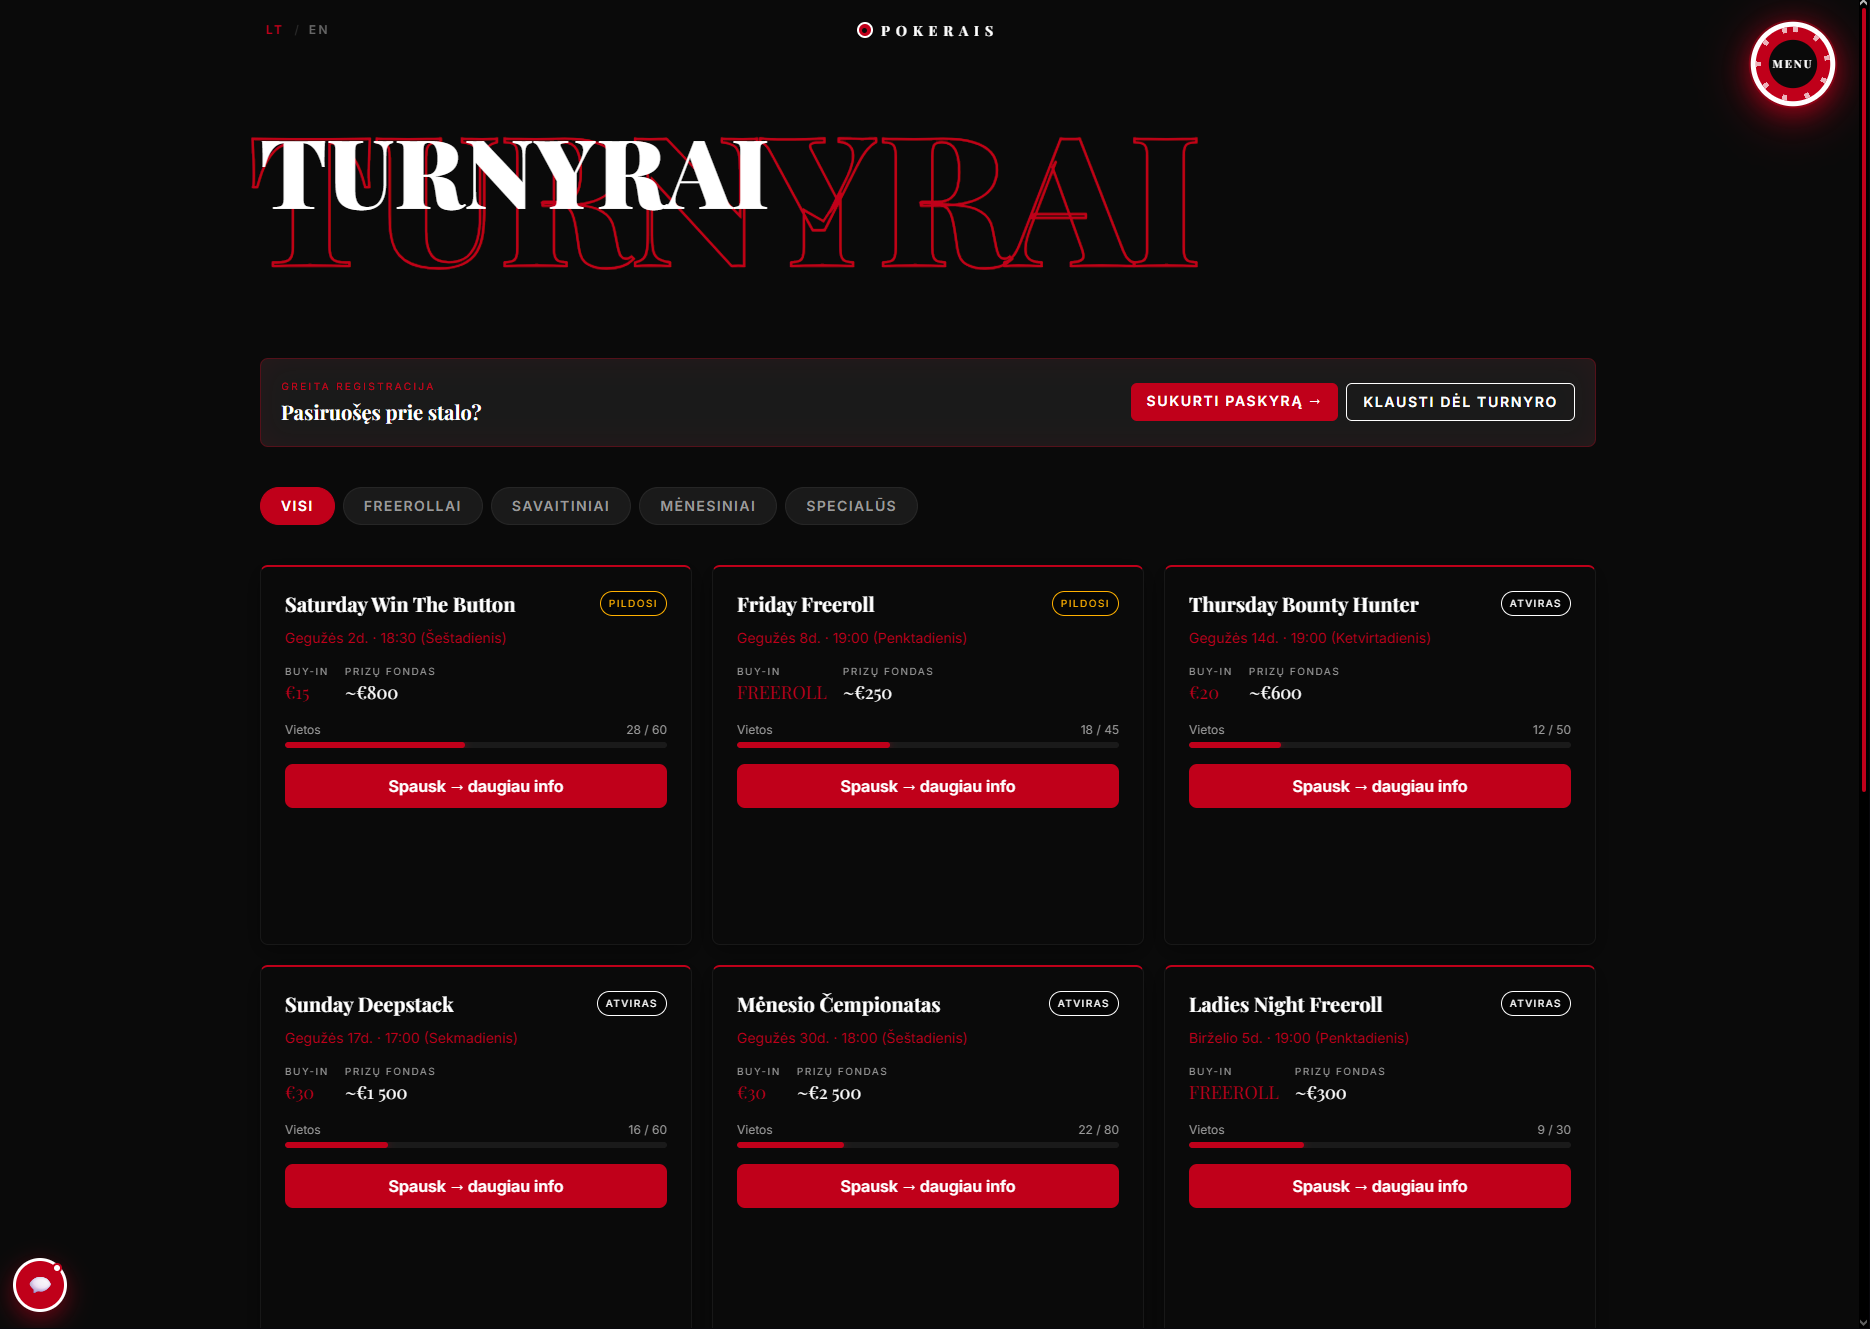Click the ~€800 prize fund value

372,693
